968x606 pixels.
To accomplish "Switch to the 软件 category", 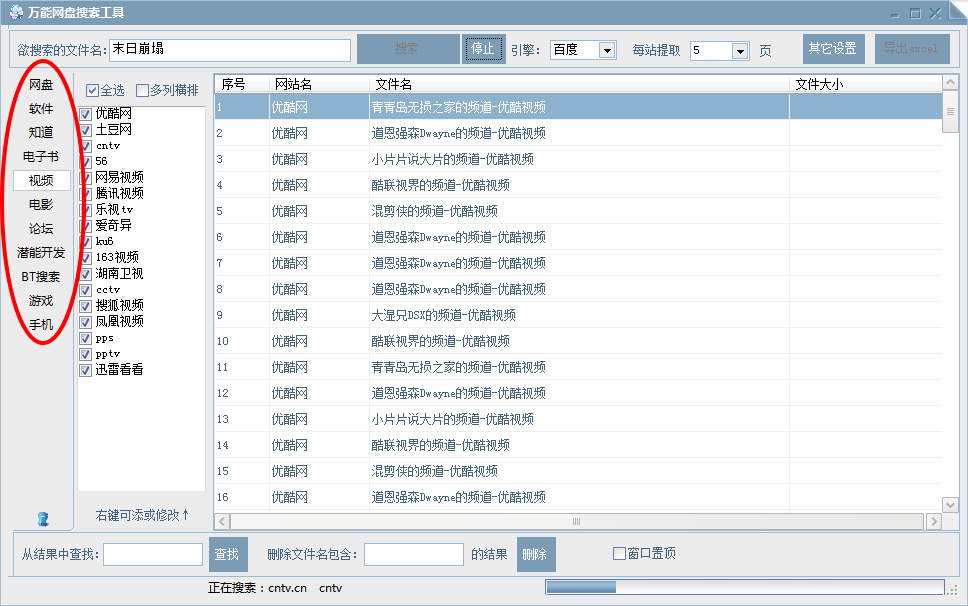I will coord(41,109).
